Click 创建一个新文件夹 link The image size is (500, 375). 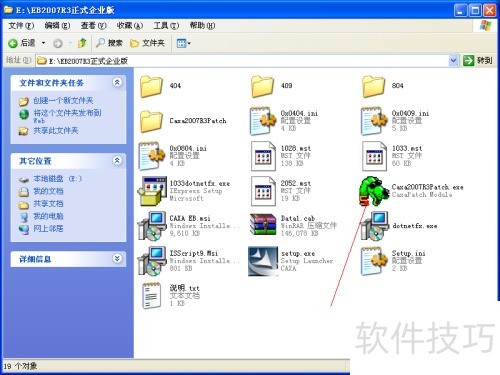pyautogui.click(x=63, y=100)
